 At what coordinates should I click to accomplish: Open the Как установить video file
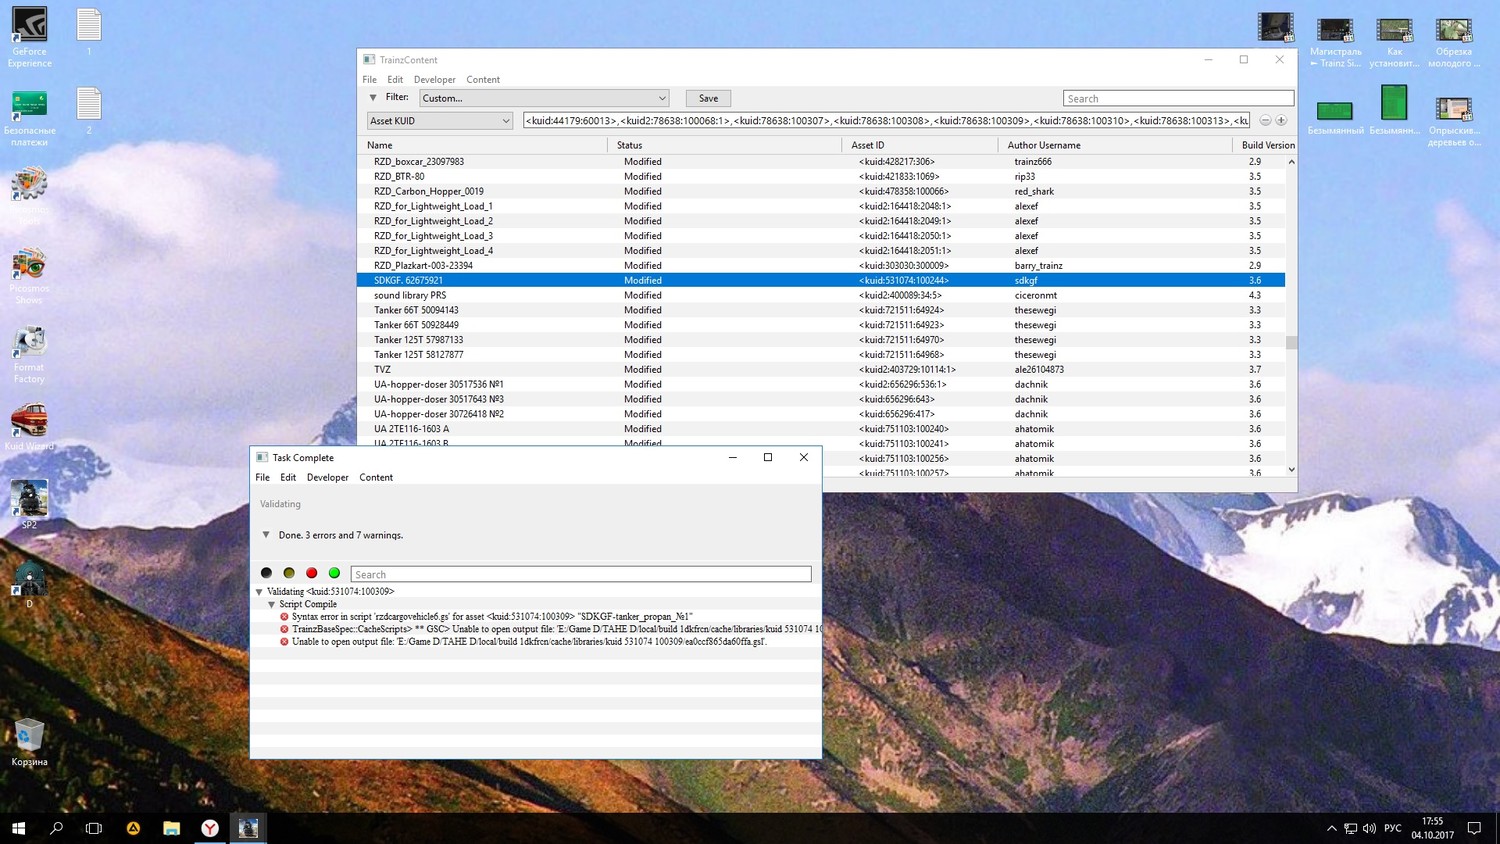pyautogui.click(x=1394, y=43)
